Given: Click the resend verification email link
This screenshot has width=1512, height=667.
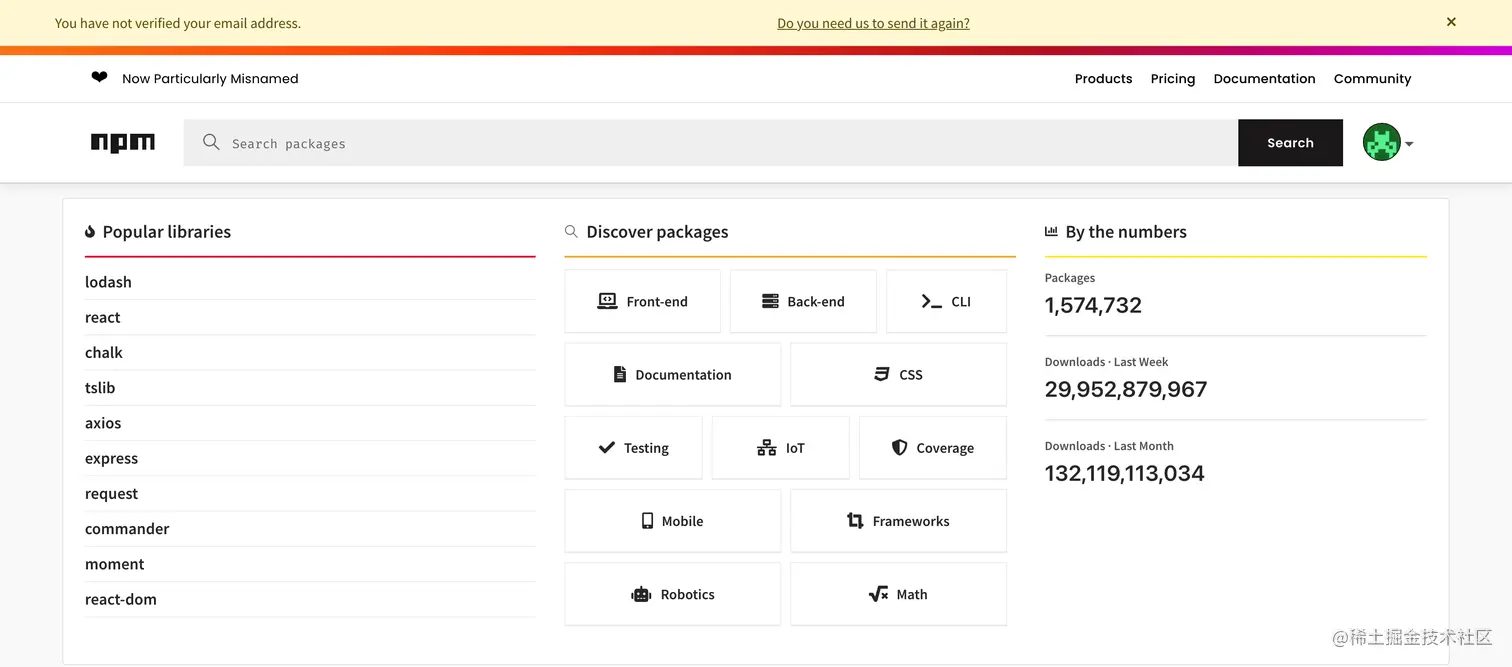Looking at the screenshot, I should click(x=873, y=23).
